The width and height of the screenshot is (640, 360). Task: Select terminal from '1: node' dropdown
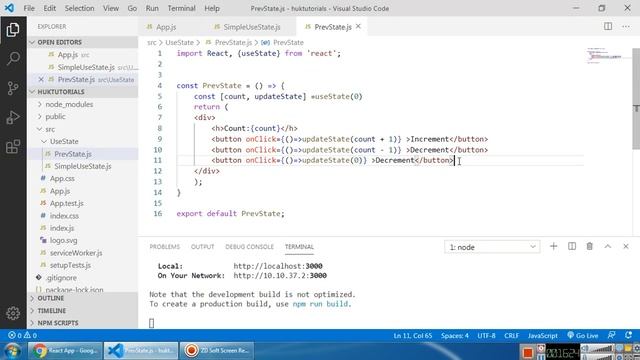tap(492, 247)
